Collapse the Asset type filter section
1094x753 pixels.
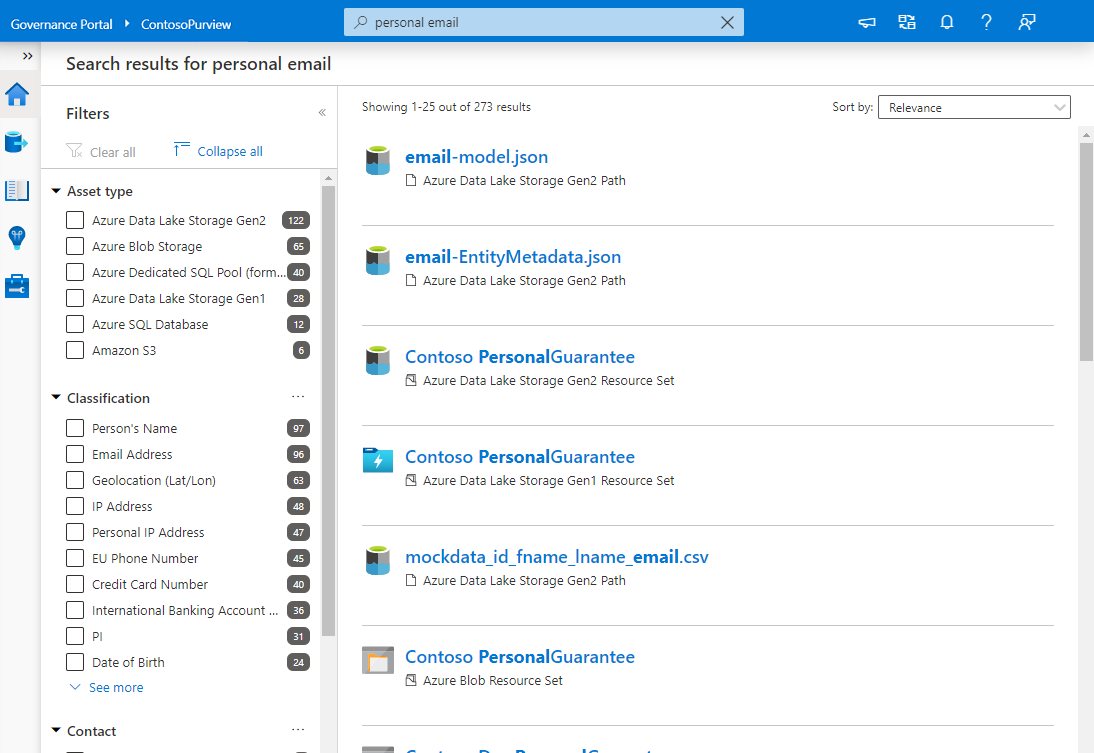[56, 190]
